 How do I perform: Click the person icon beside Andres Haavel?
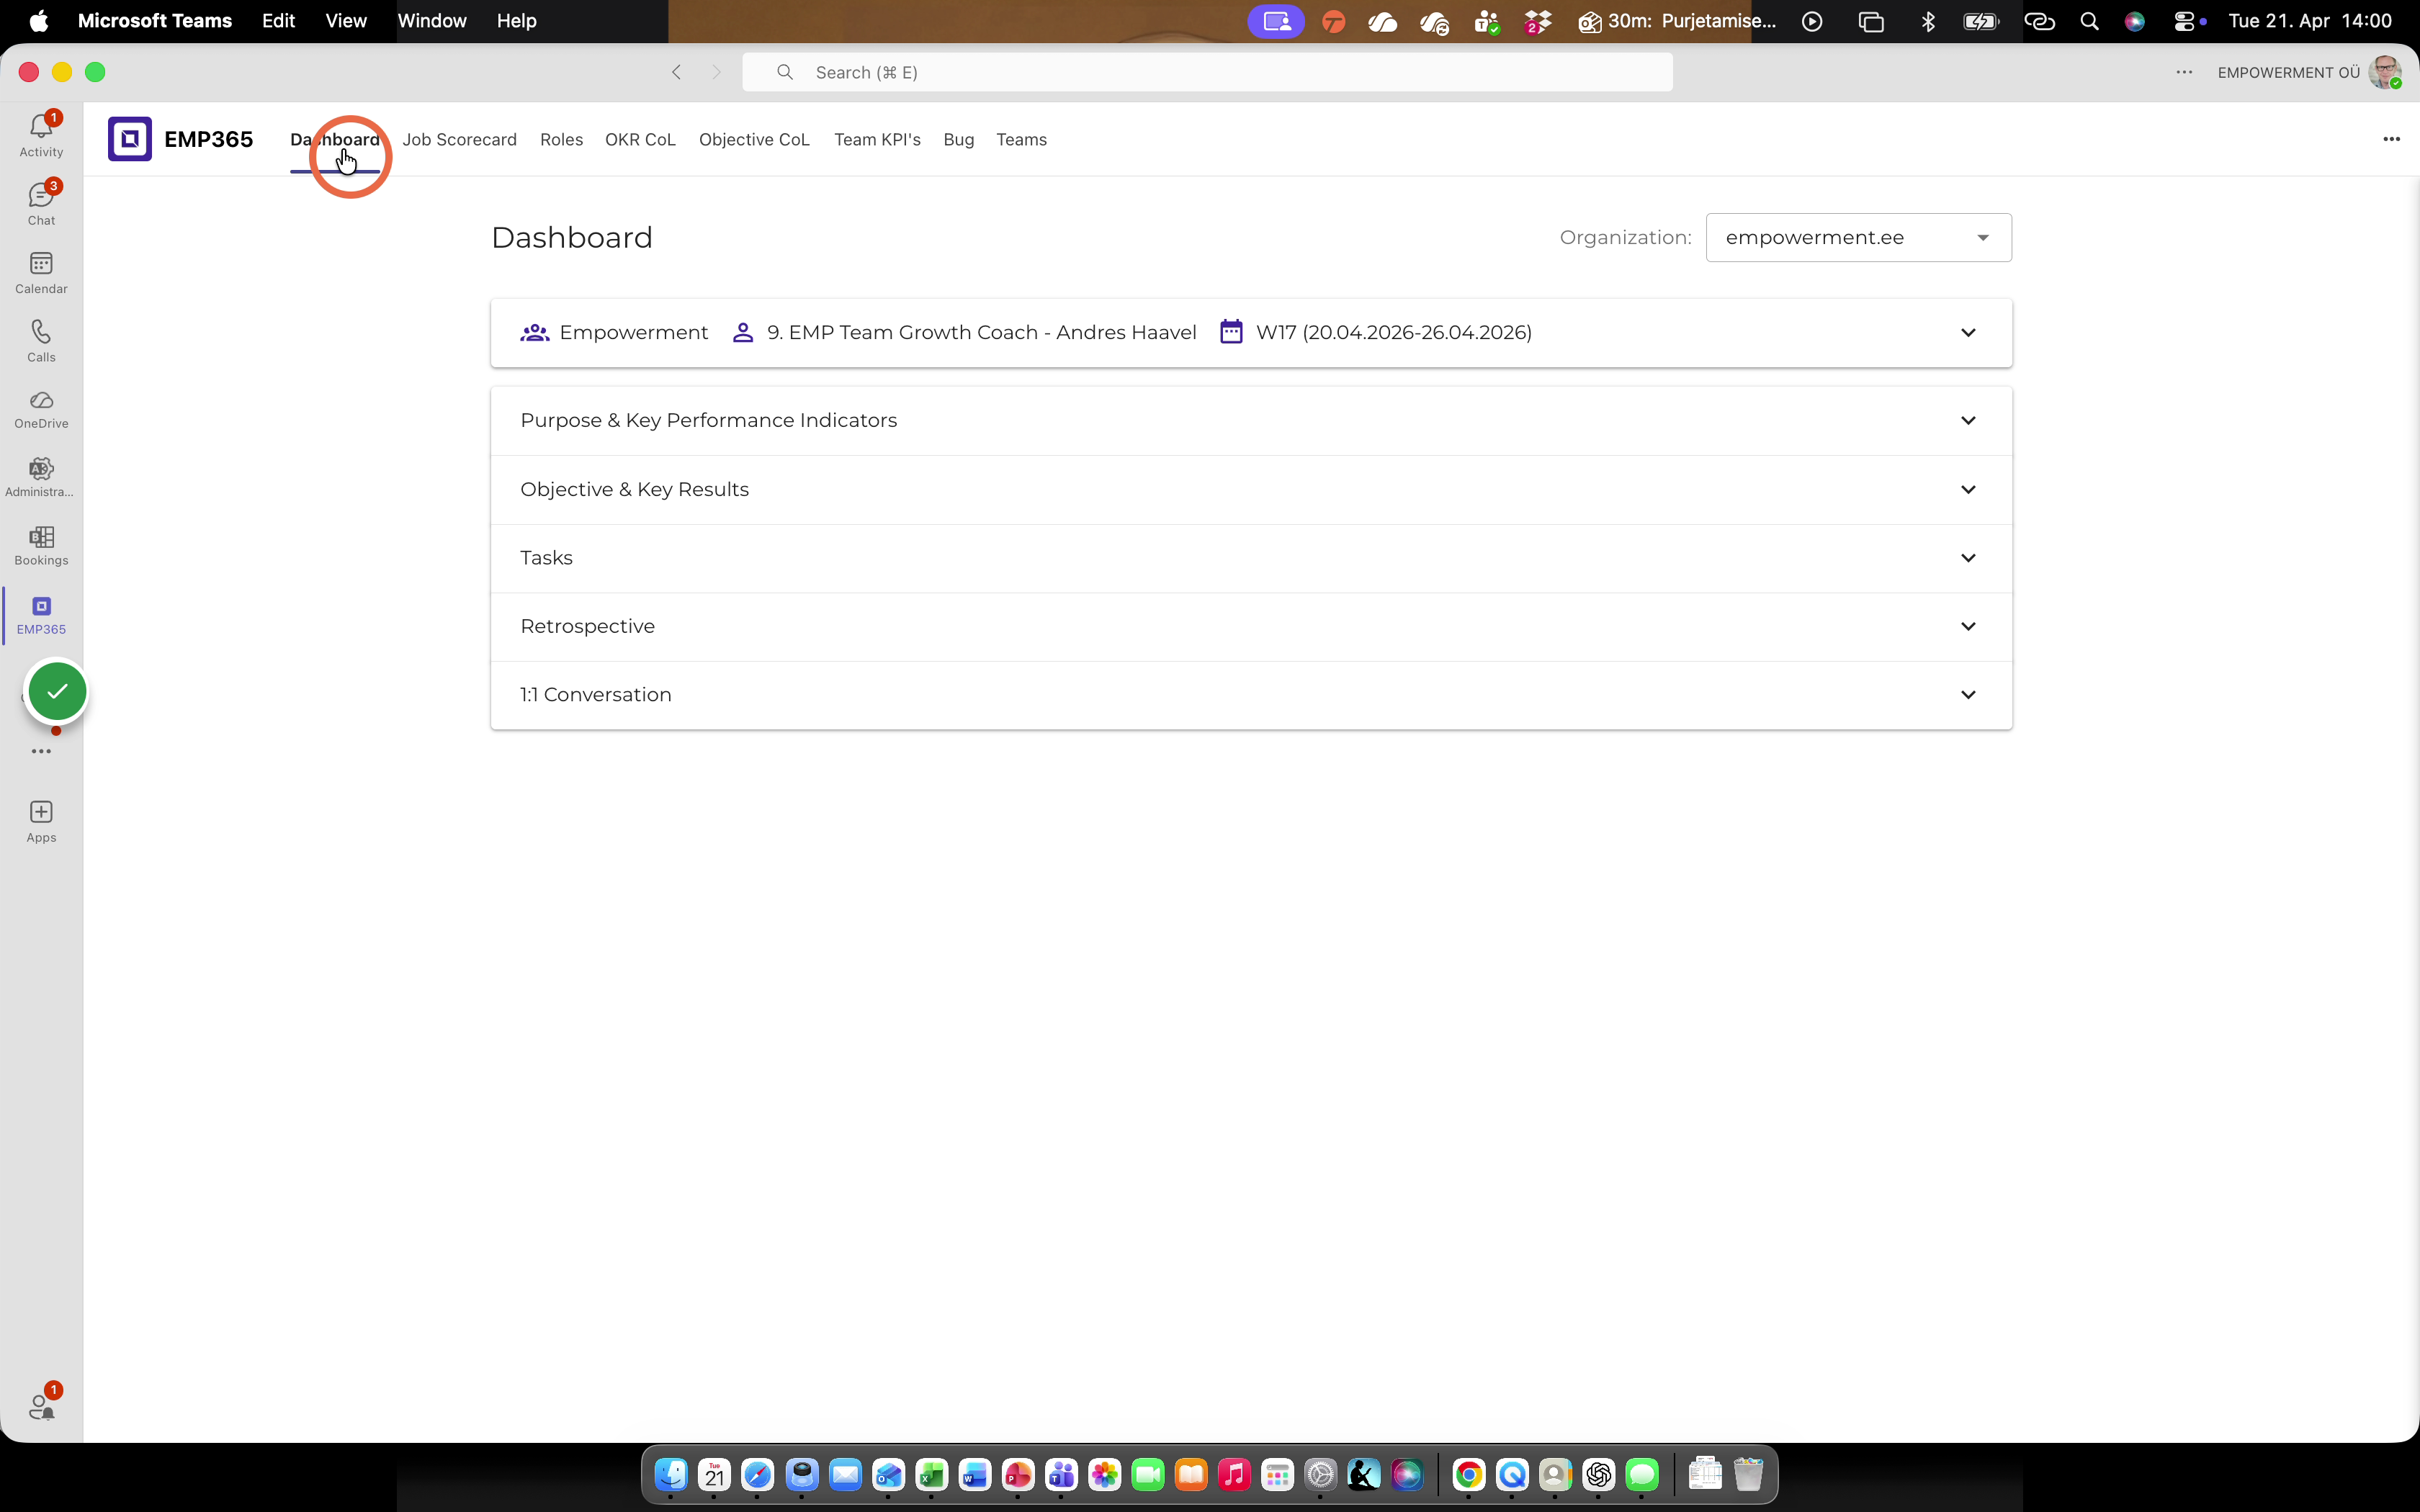743,333
